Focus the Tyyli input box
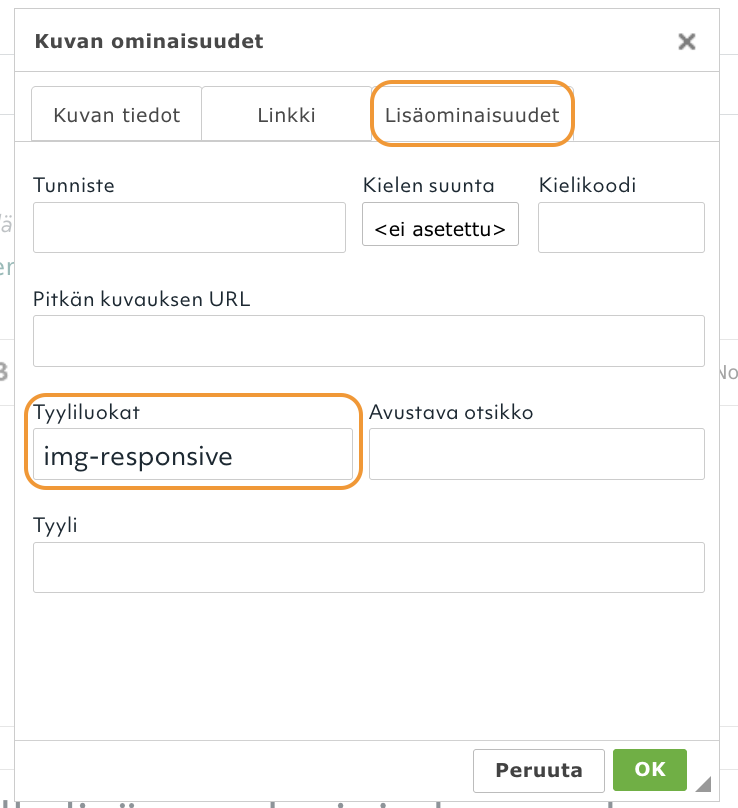 [368, 567]
